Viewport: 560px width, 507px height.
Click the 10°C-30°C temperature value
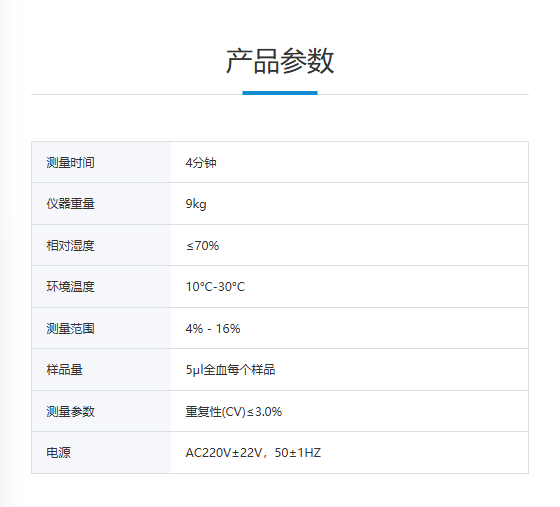[215, 287]
